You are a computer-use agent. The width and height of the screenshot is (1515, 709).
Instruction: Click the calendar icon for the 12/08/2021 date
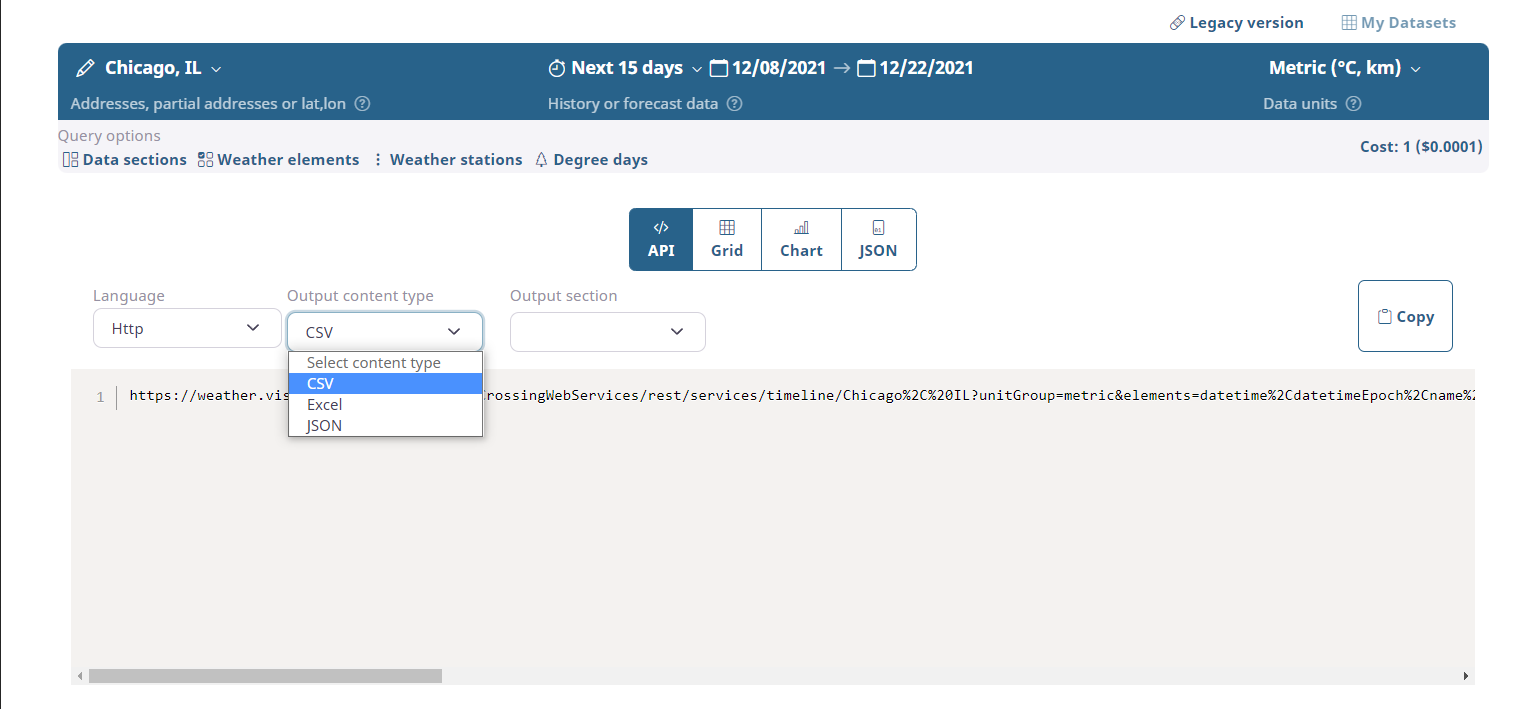click(718, 67)
